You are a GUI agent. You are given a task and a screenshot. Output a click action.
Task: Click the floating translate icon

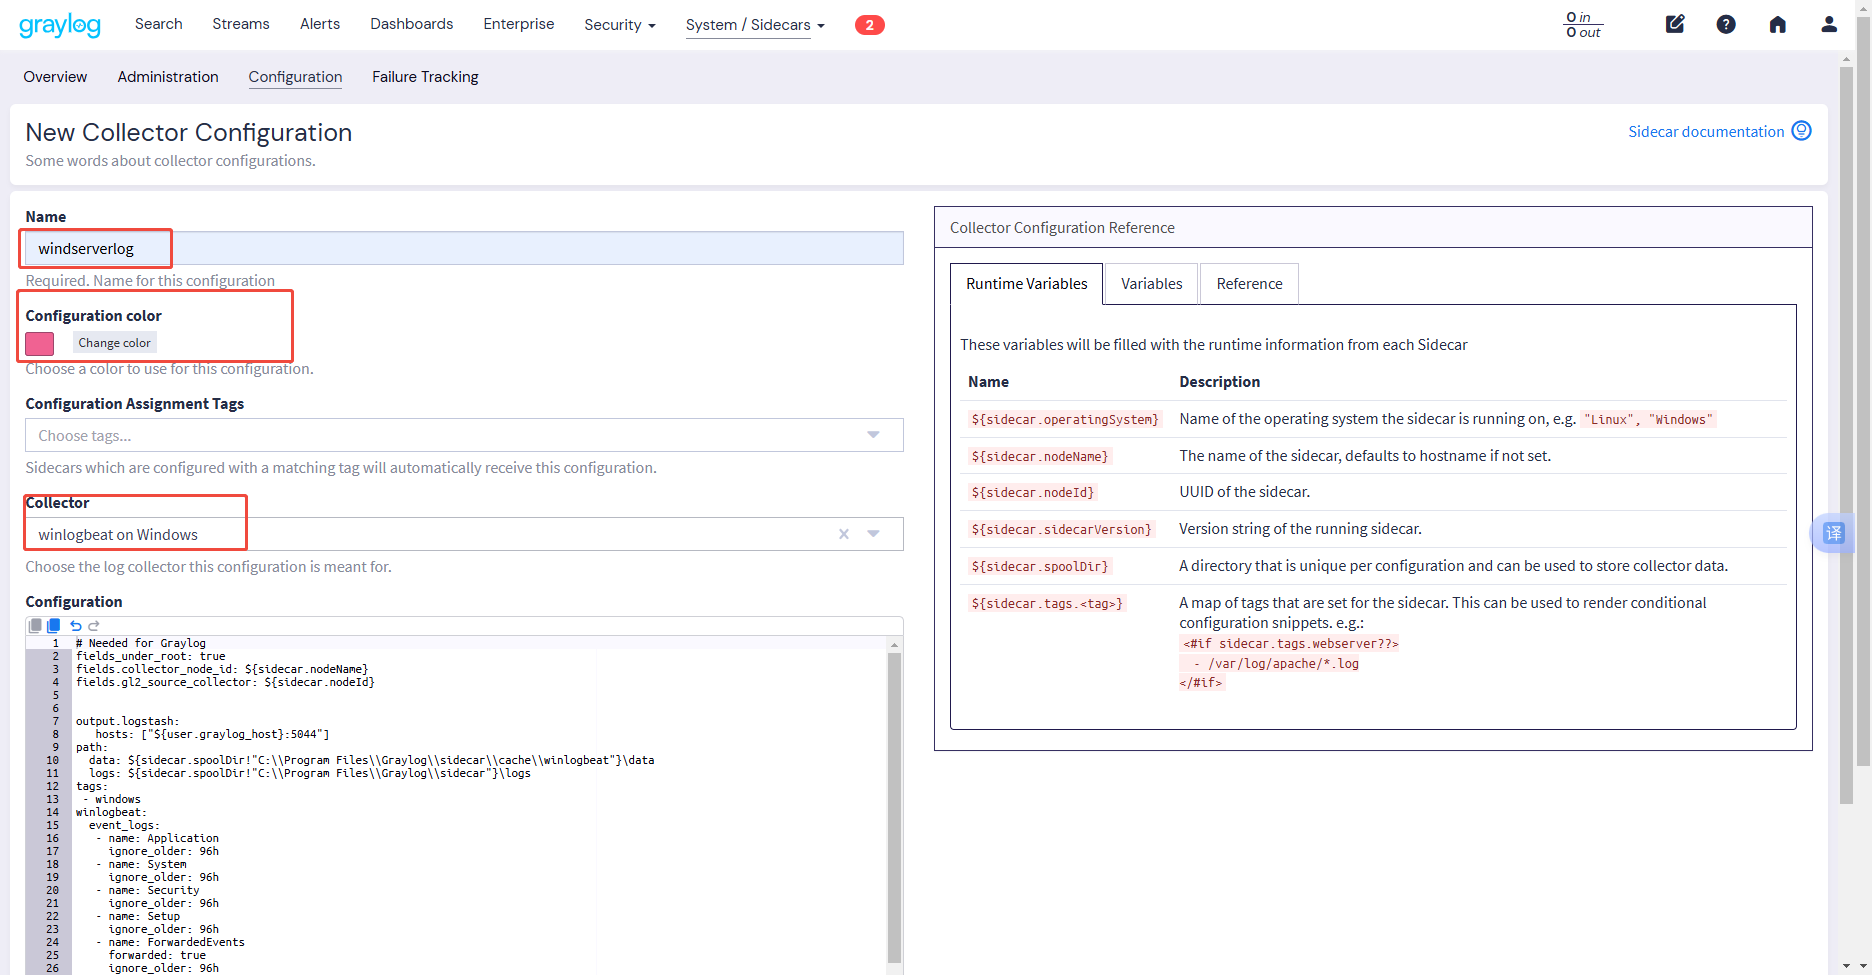pyautogui.click(x=1834, y=533)
